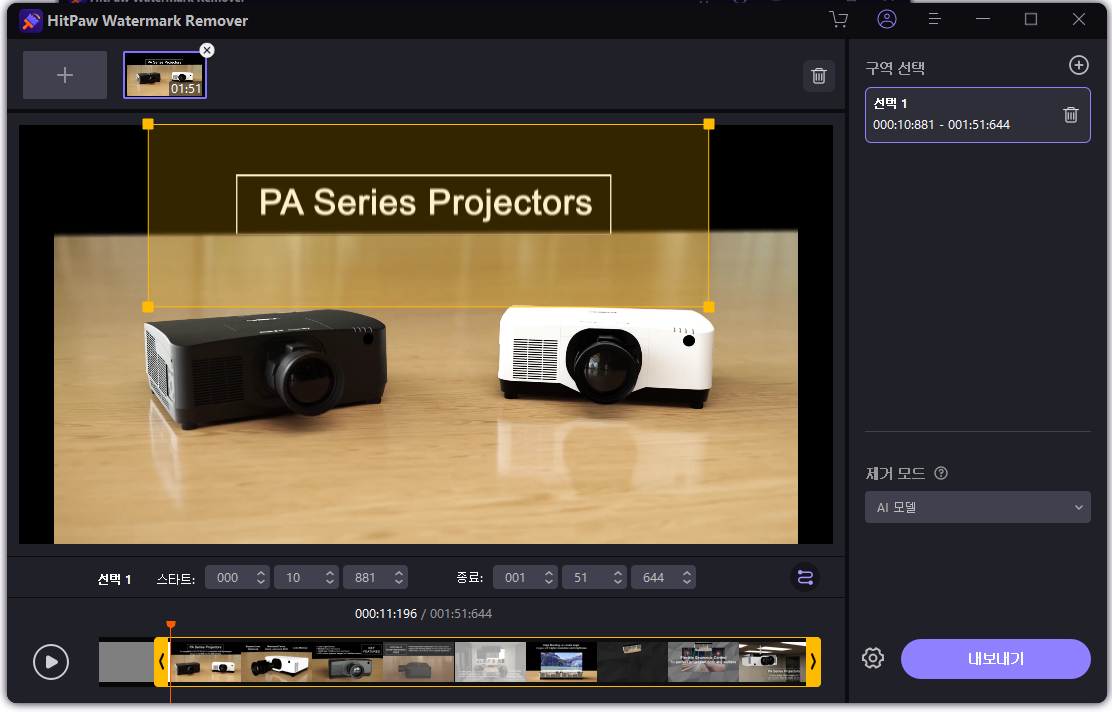Viewport: 1112px width, 712px height.
Task: Show help for 제거 모드
Action: (x=941, y=473)
